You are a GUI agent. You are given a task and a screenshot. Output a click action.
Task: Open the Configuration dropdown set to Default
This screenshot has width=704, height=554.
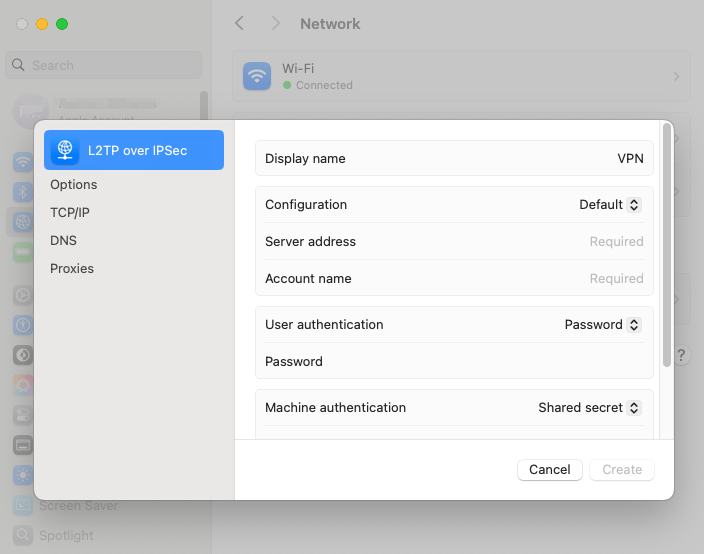point(610,205)
